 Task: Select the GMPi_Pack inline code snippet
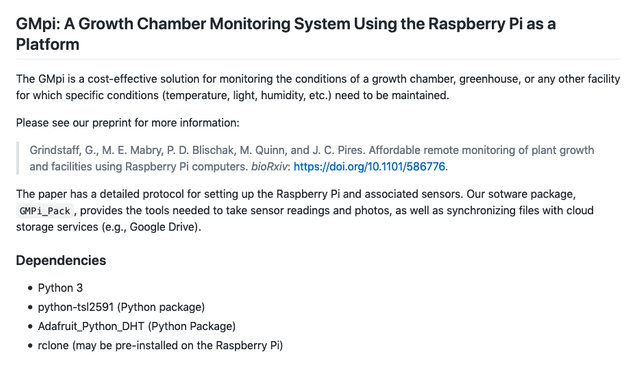(45, 211)
